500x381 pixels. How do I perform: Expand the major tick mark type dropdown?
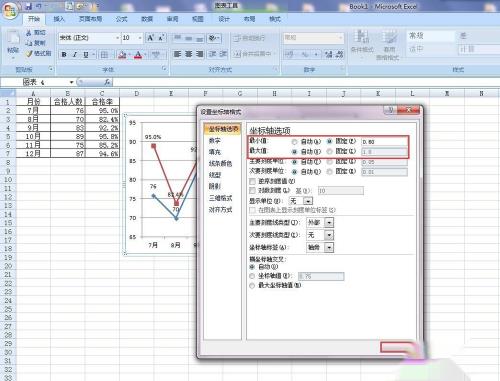[x=329, y=222]
